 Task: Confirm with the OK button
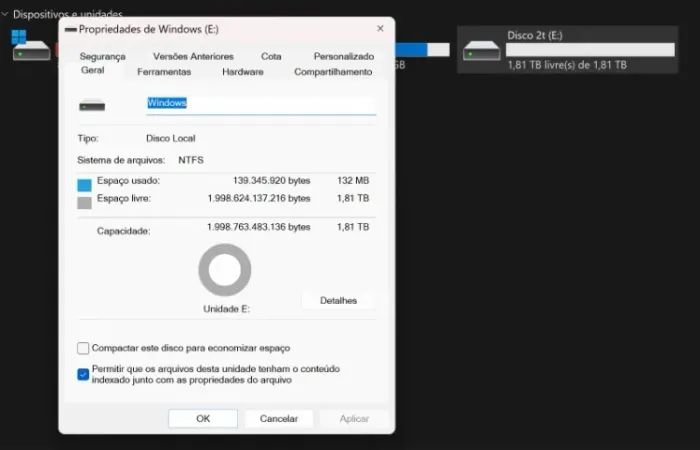[203, 419]
